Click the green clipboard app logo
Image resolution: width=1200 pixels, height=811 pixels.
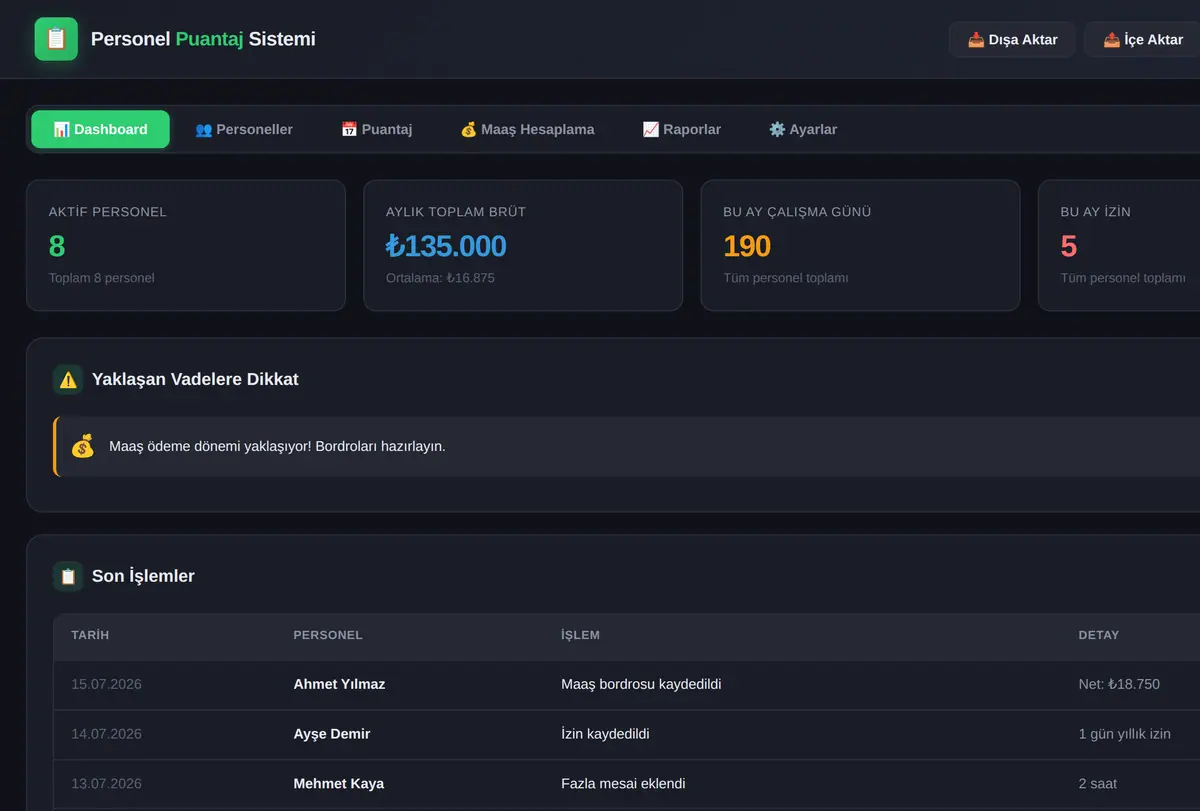point(56,39)
